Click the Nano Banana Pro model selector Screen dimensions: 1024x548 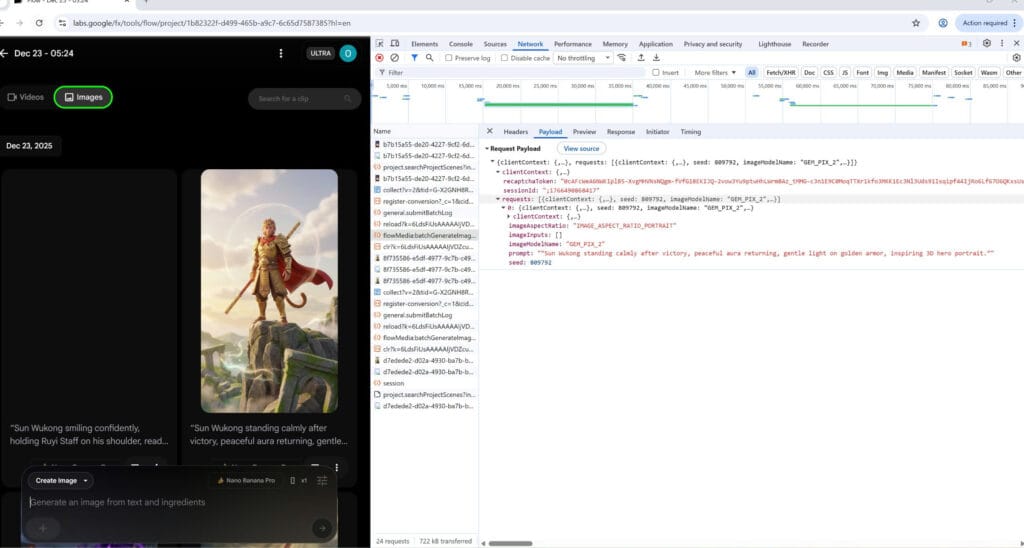coord(246,481)
